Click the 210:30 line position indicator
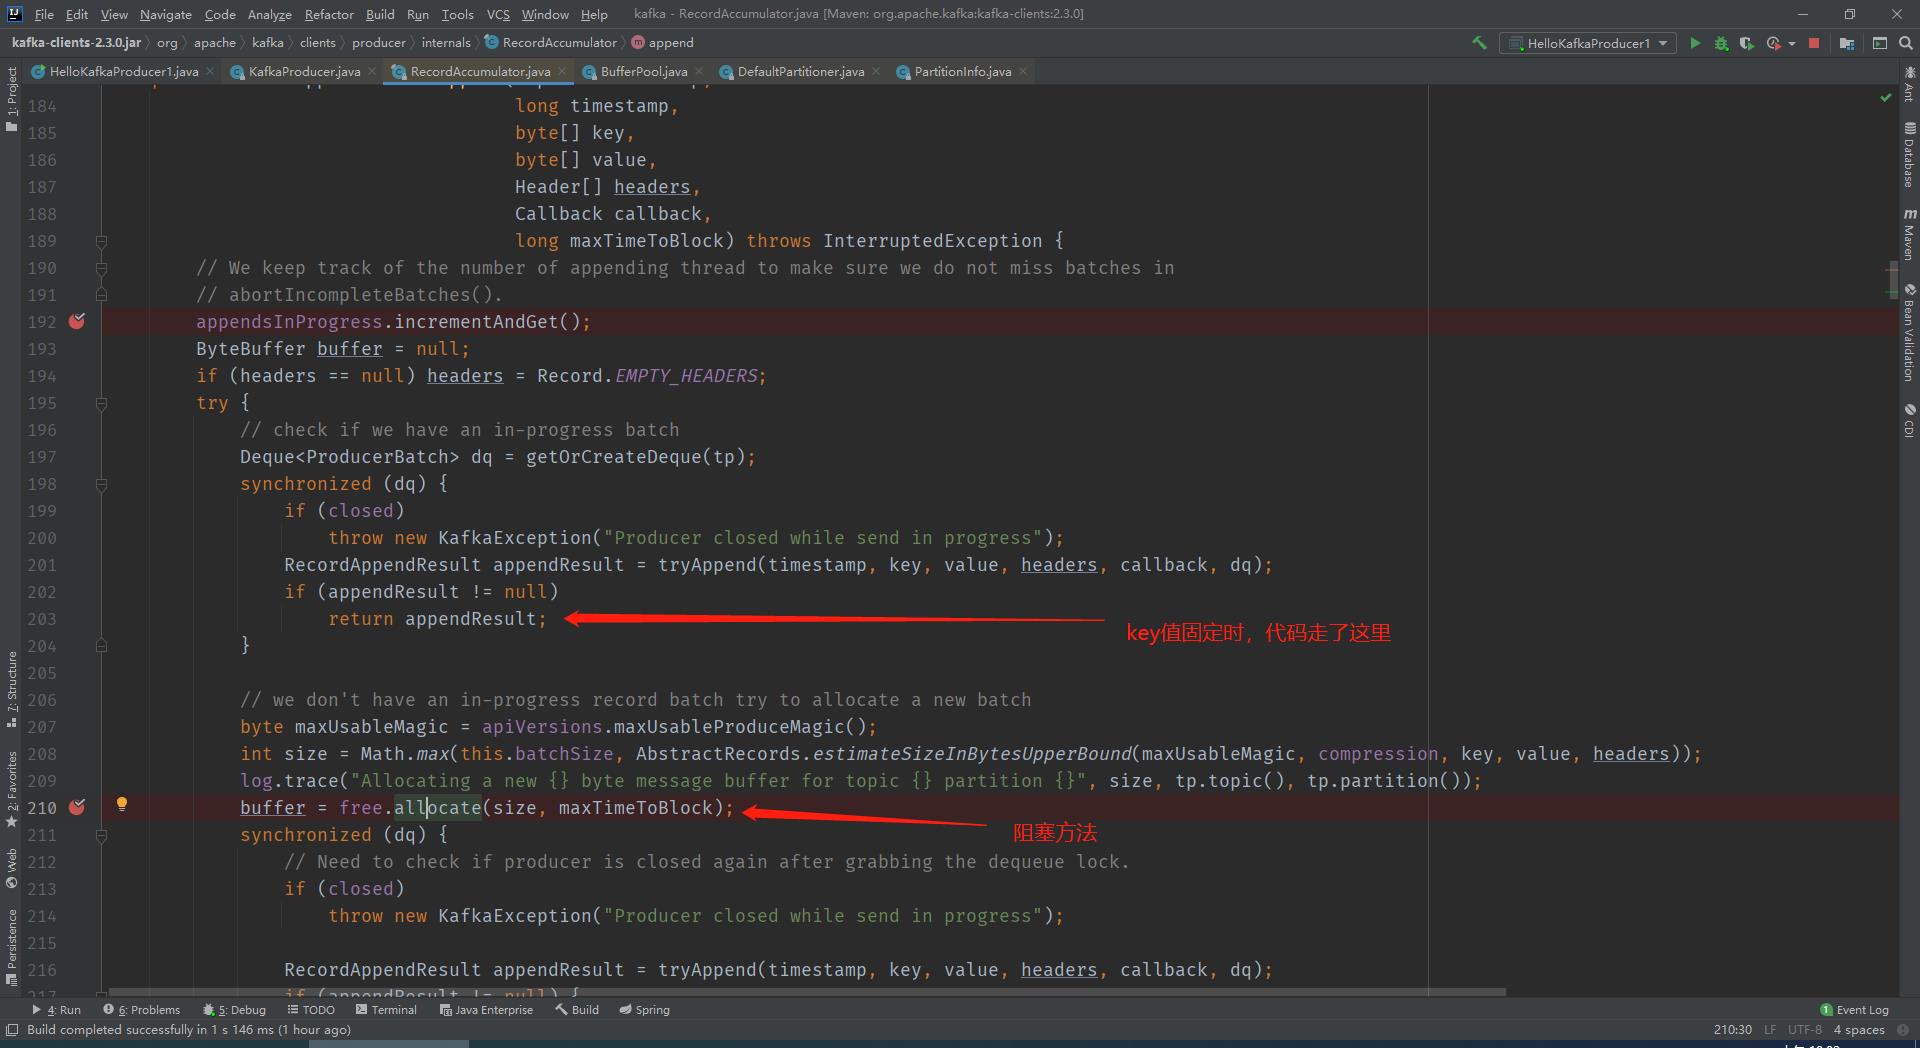 point(1733,1030)
